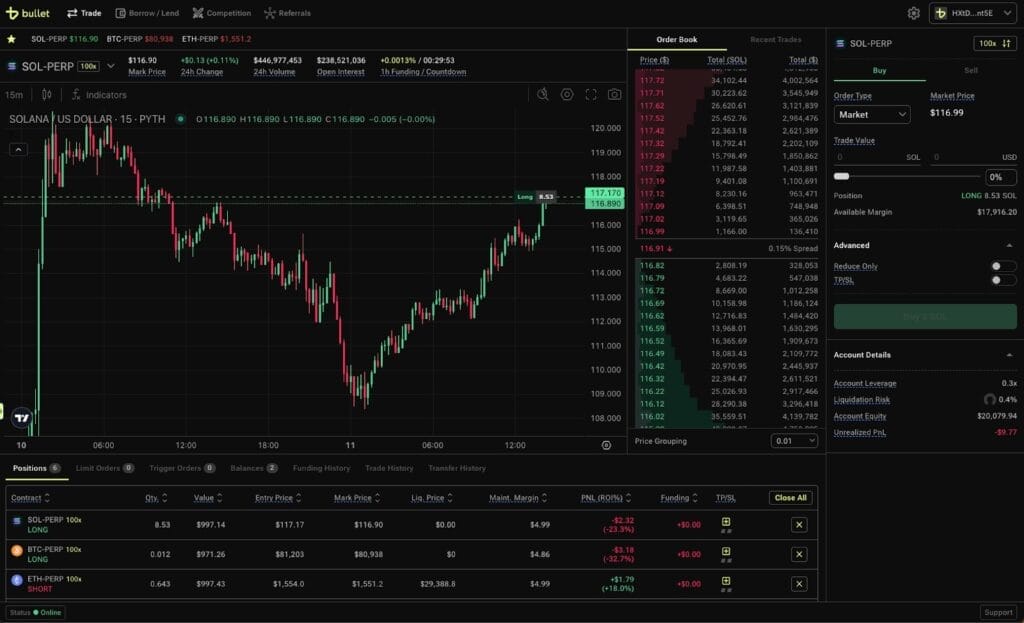Open the Trade History tab
1024x623 pixels.
click(388, 468)
